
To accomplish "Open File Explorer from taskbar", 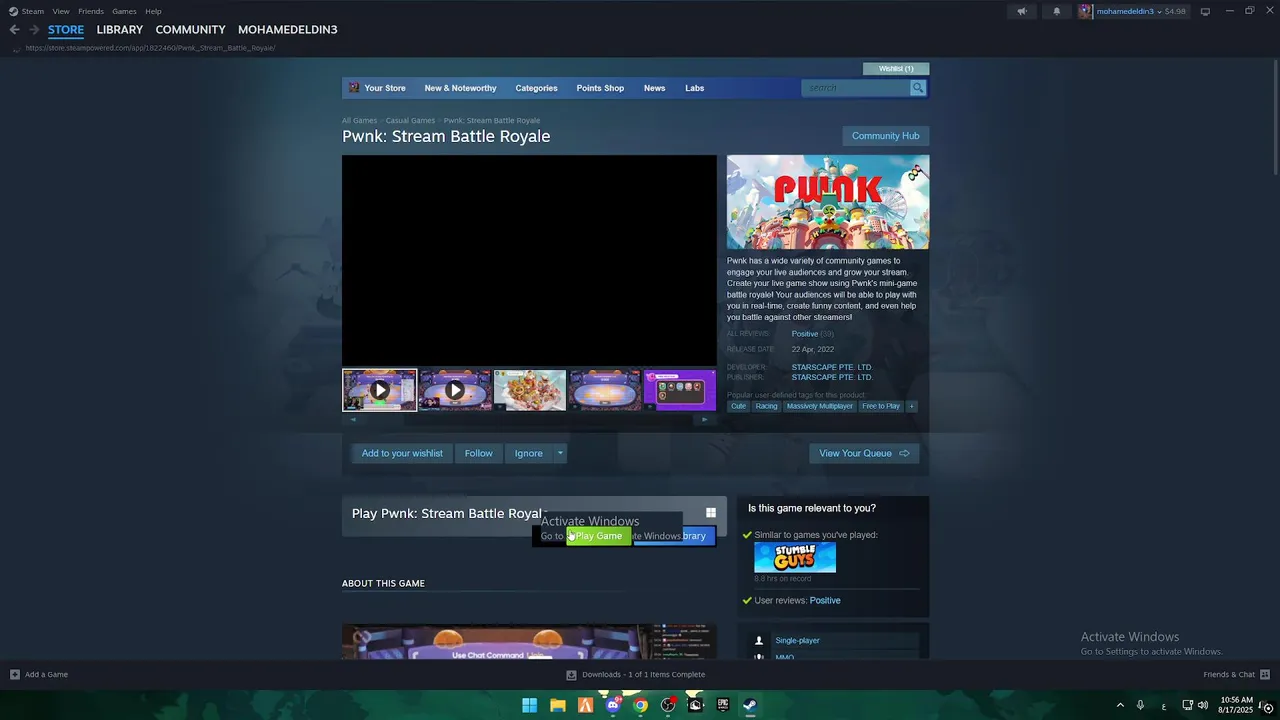I will coord(558,705).
